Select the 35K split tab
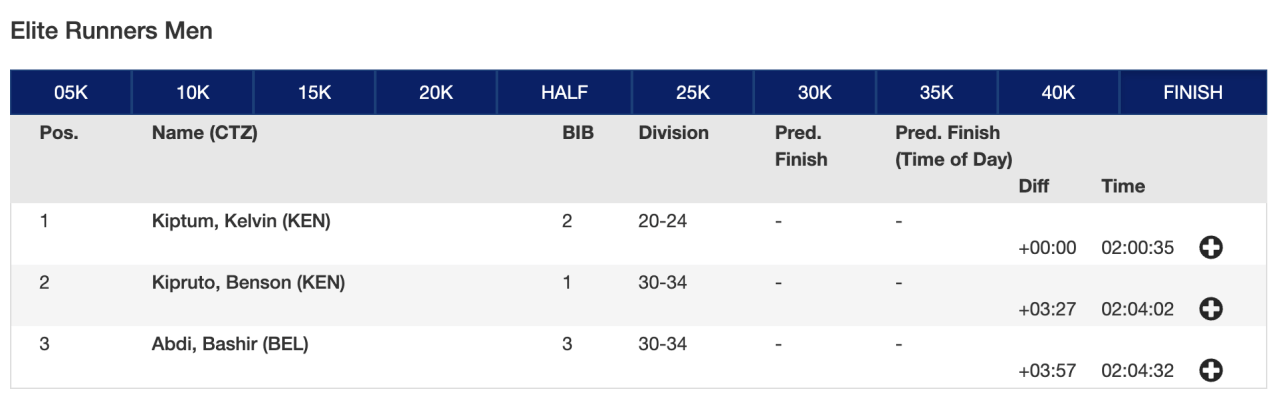This screenshot has width=1280, height=405. coord(936,93)
